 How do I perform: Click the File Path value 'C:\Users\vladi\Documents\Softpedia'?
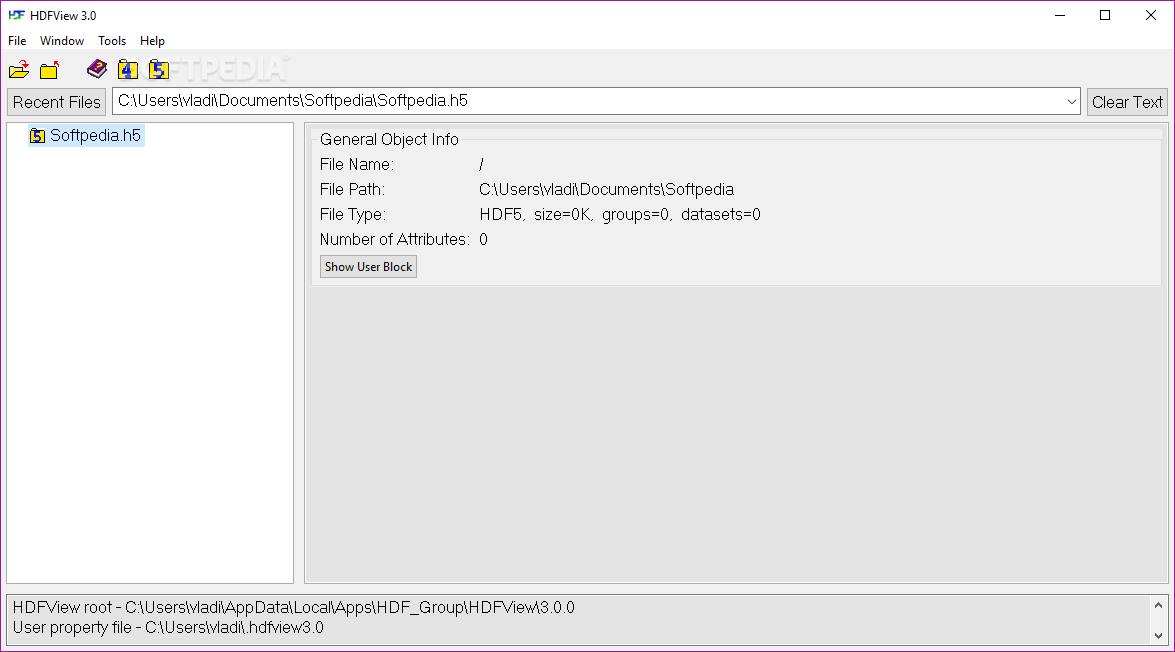pos(606,190)
